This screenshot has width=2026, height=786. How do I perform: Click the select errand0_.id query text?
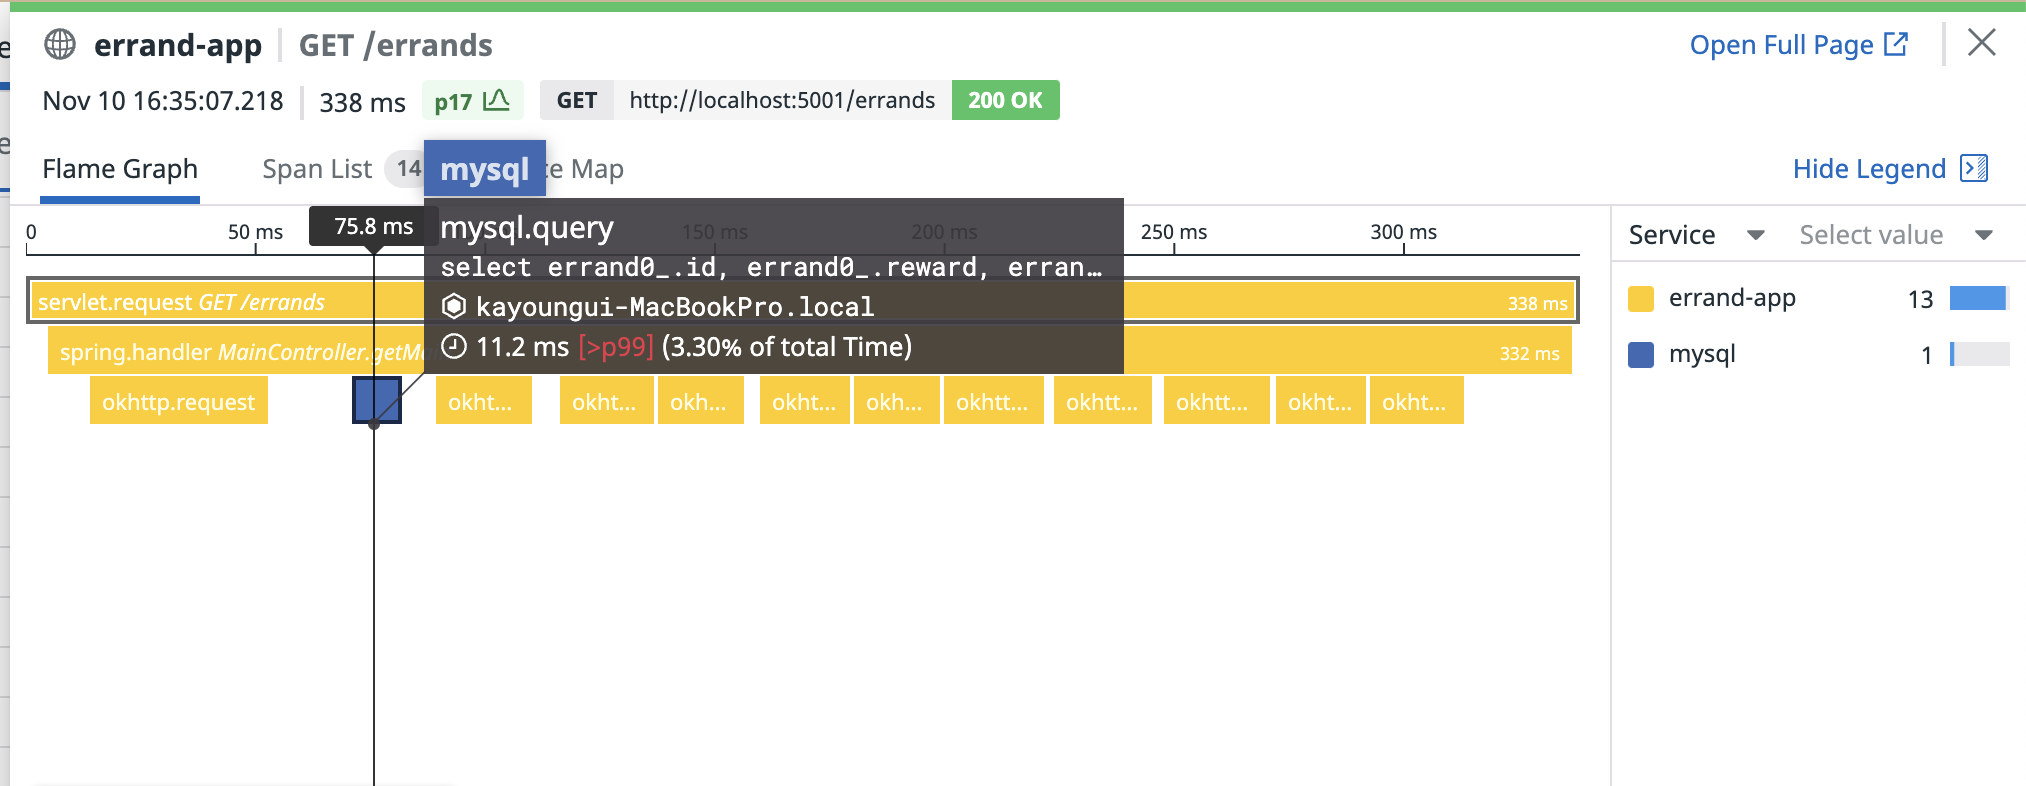click(771, 267)
